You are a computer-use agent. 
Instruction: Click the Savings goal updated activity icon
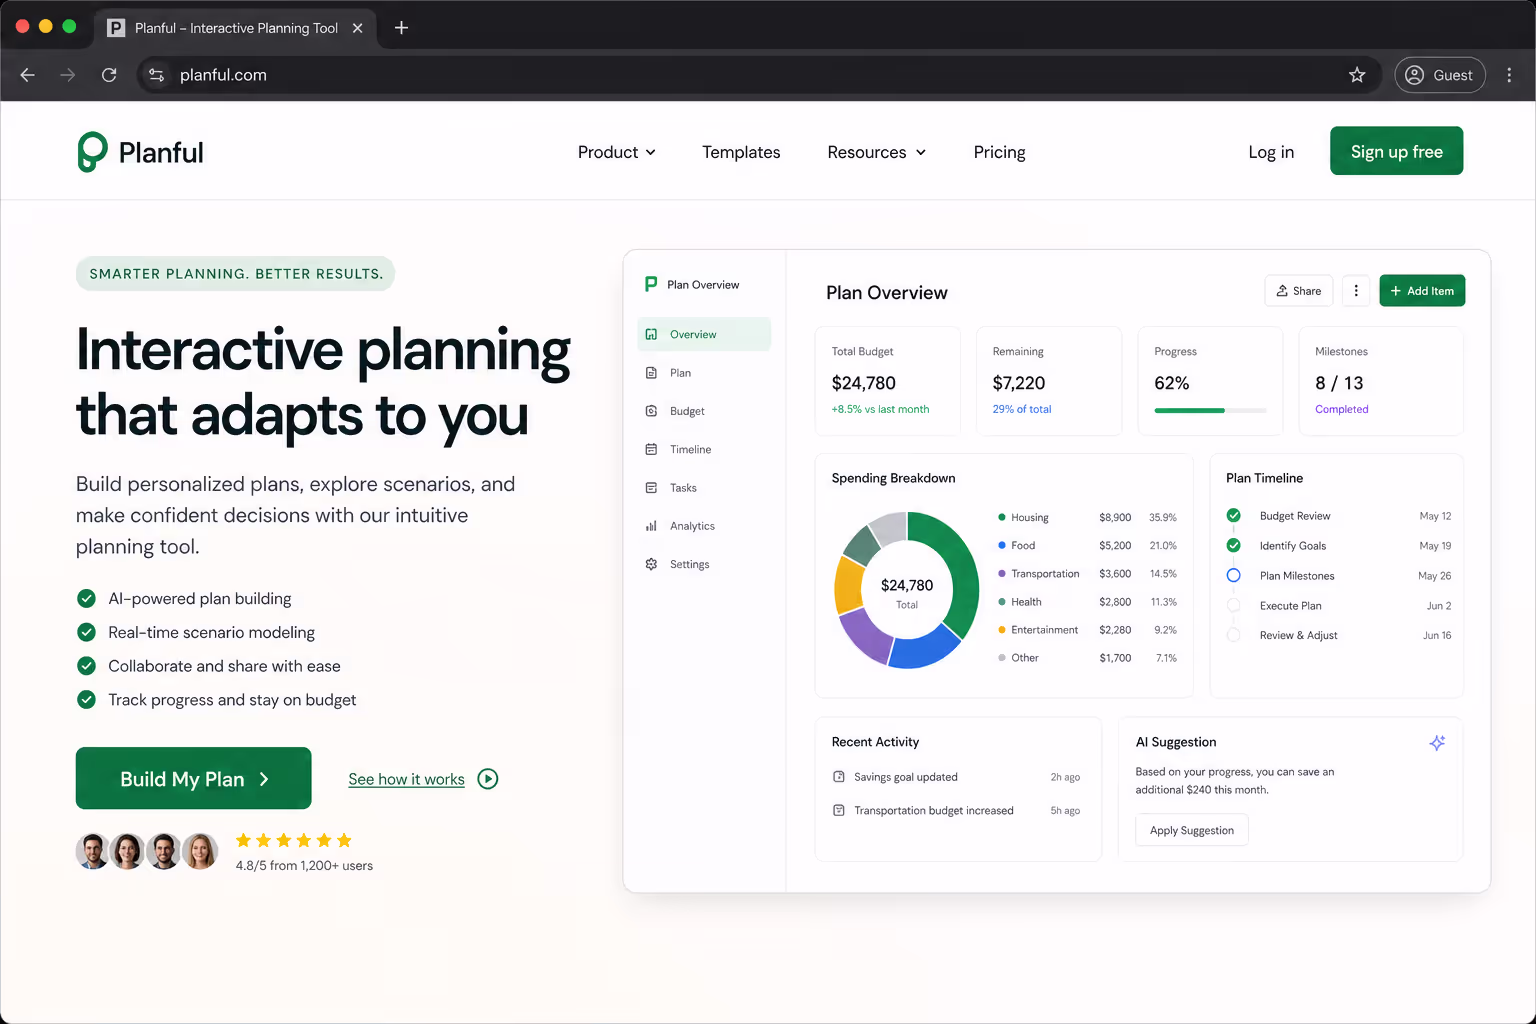pyautogui.click(x=839, y=777)
